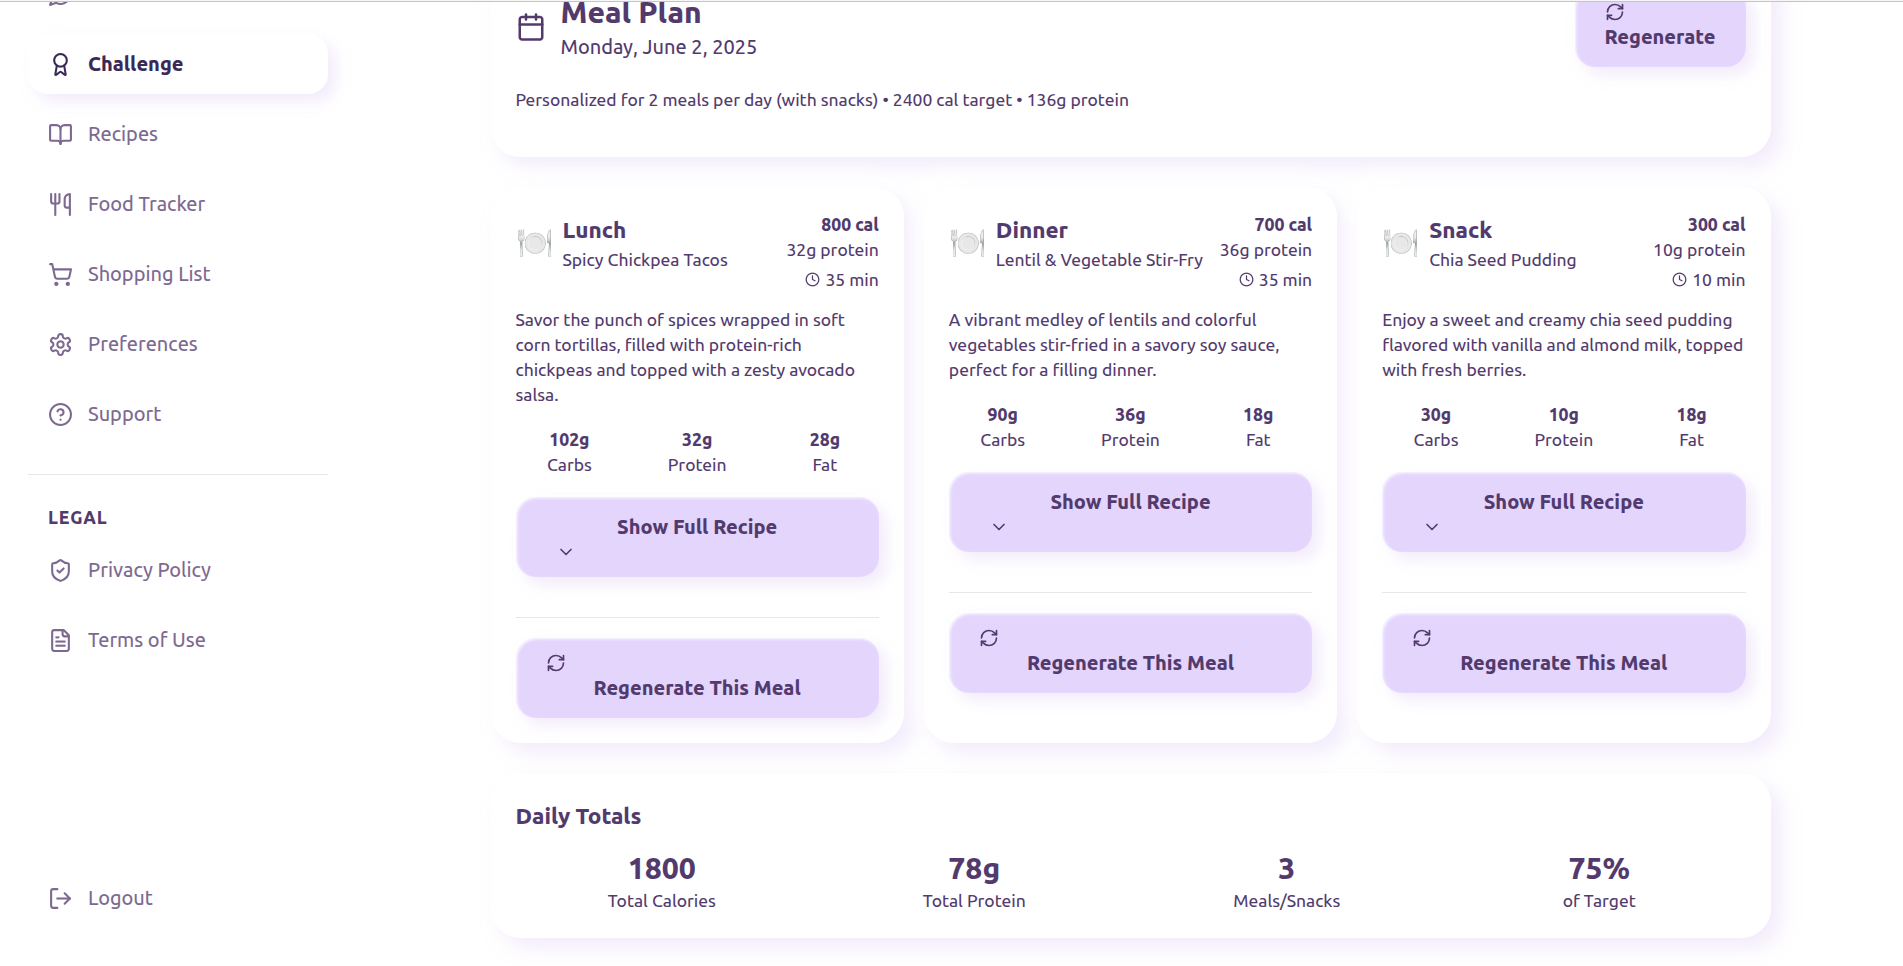Click the Challenge ribbon icon in sidebar
1903x966 pixels.
coord(60,65)
